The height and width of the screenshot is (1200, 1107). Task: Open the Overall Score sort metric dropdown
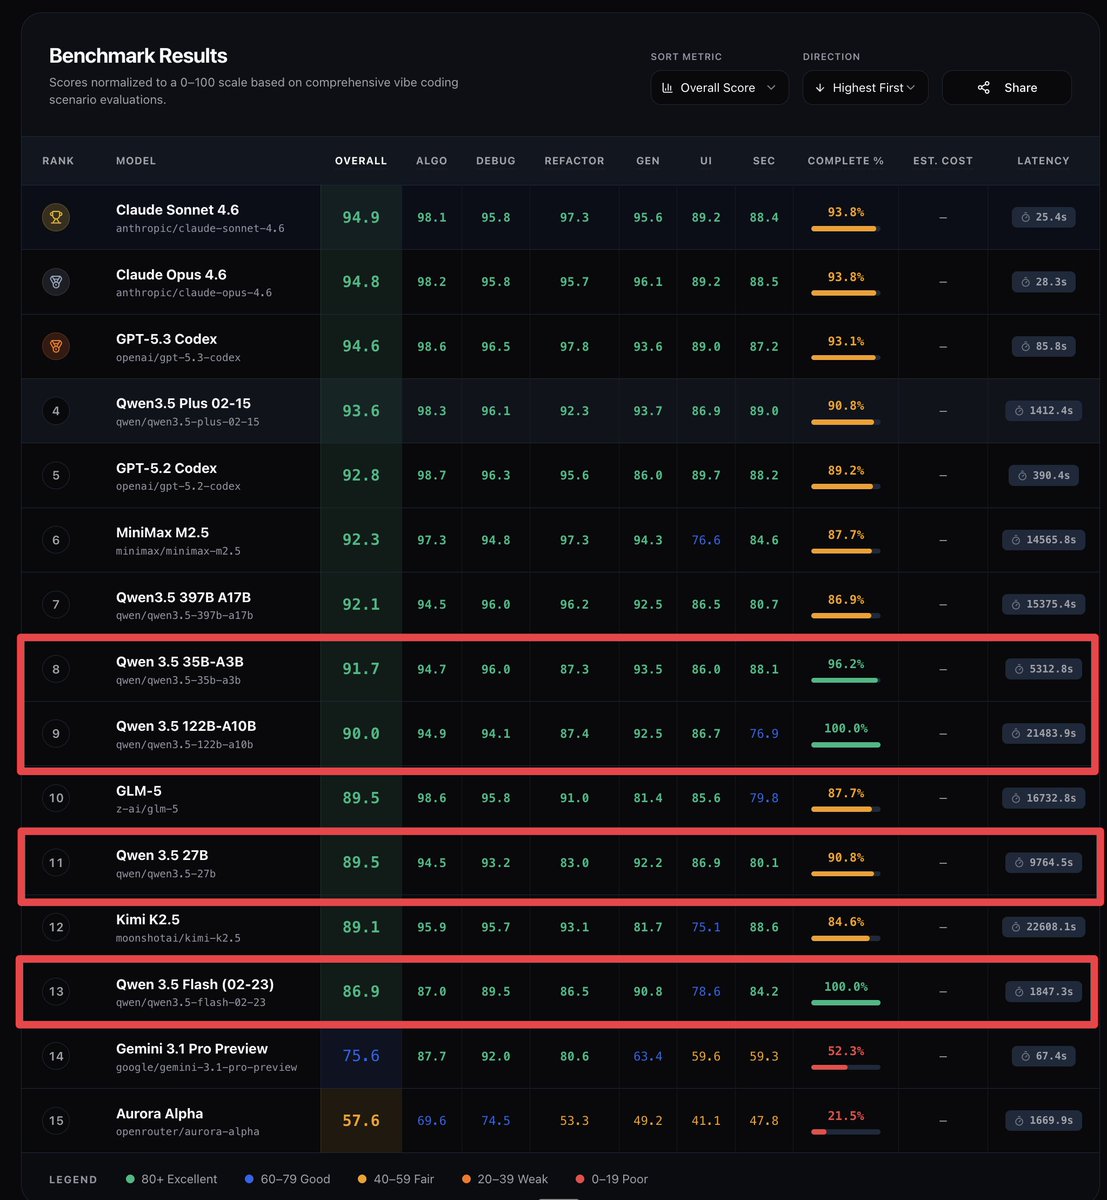click(719, 88)
